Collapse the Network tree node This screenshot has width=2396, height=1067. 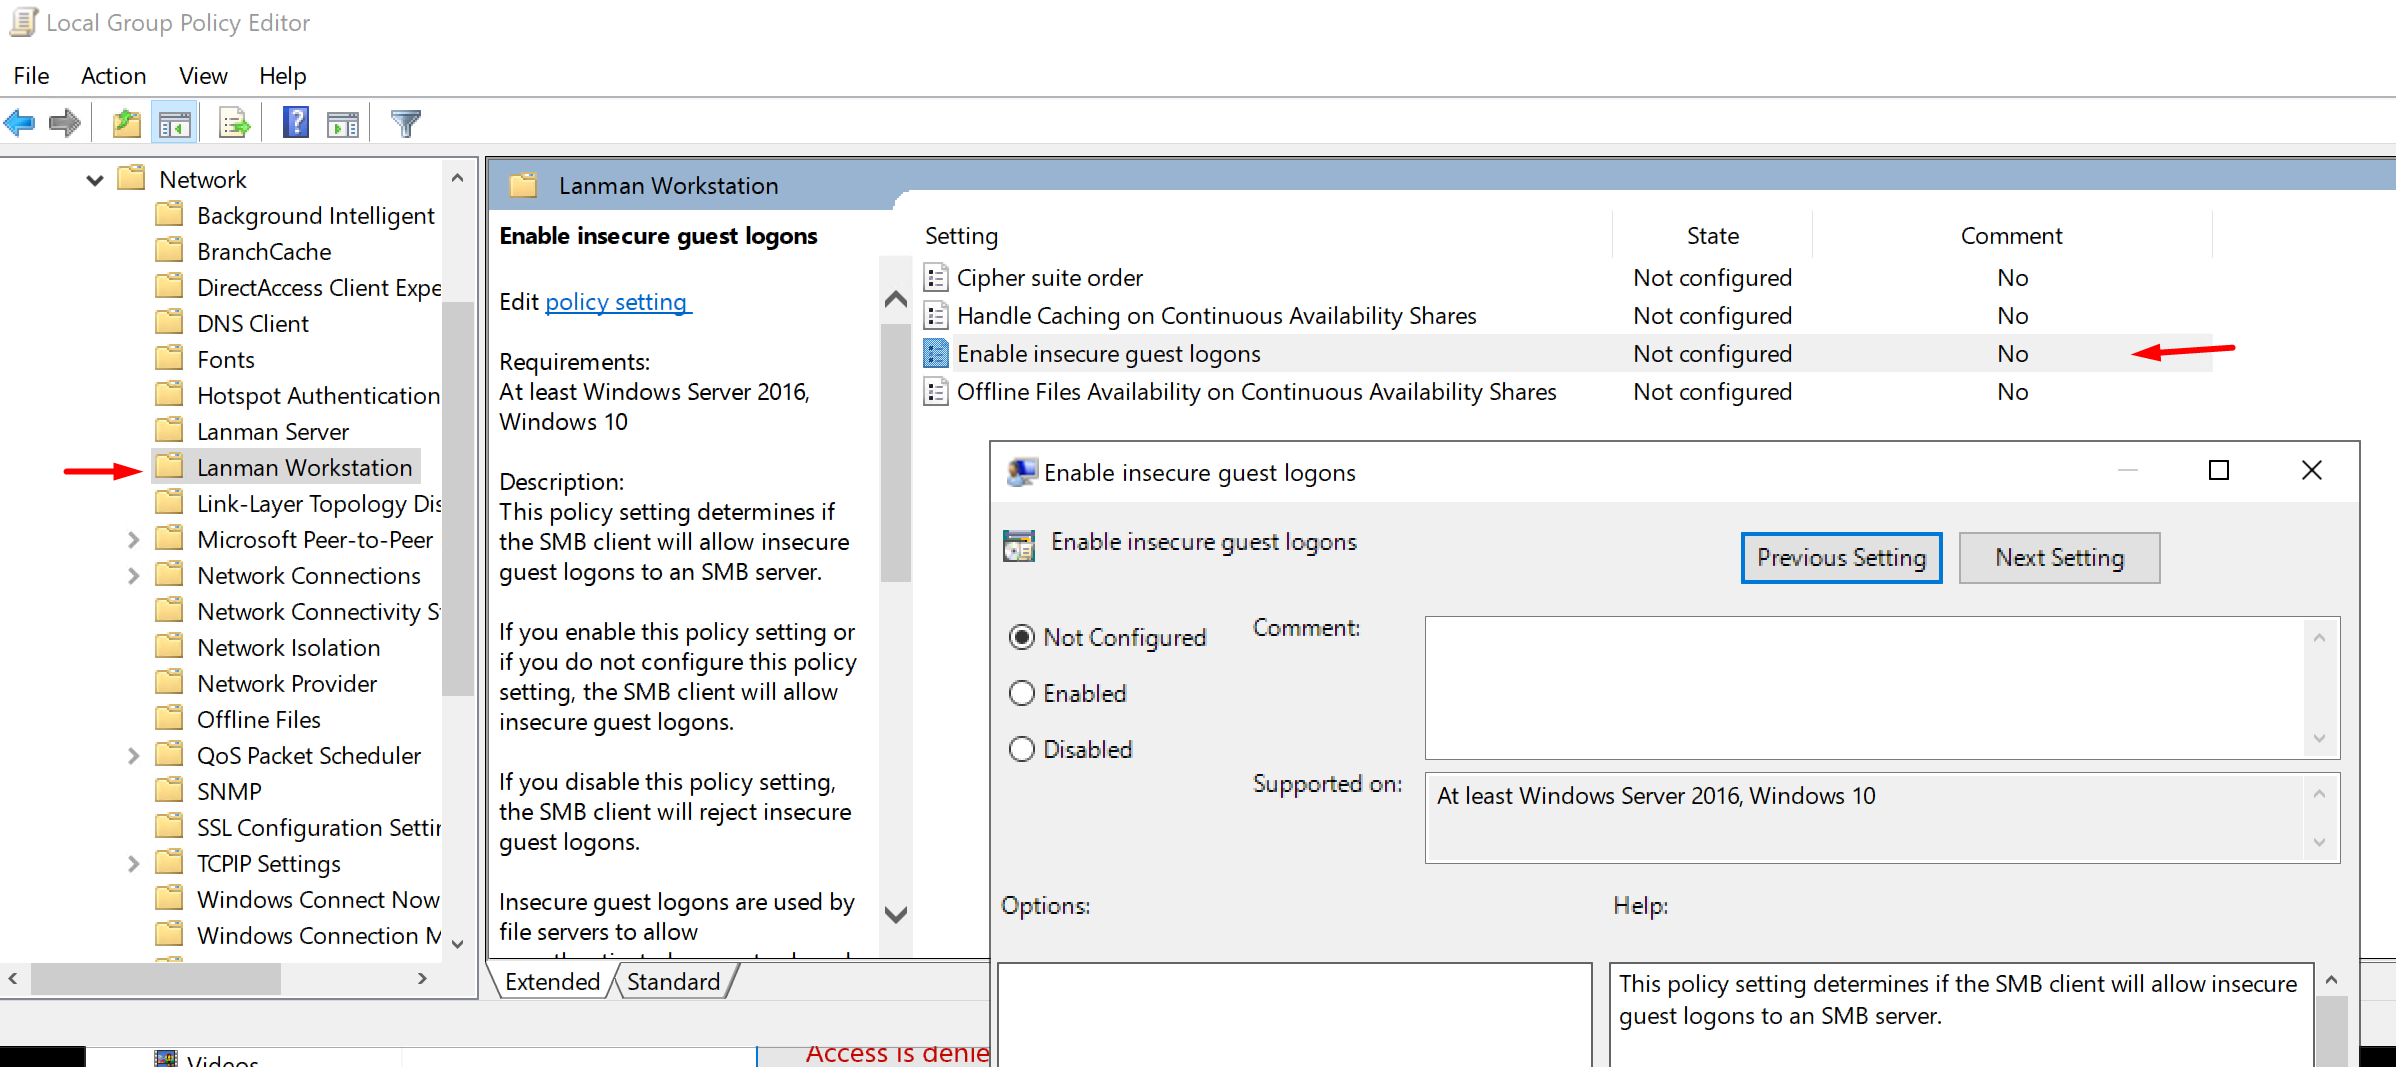coord(95,180)
